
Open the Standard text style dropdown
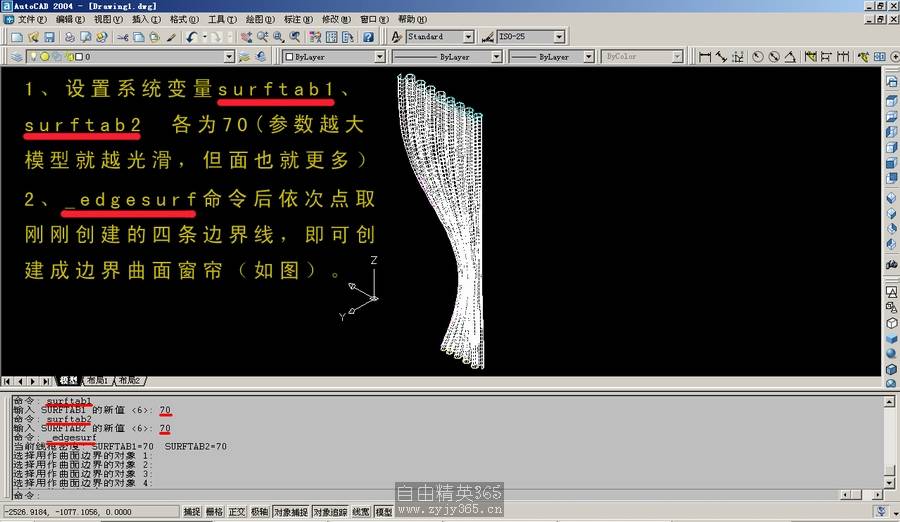468,37
